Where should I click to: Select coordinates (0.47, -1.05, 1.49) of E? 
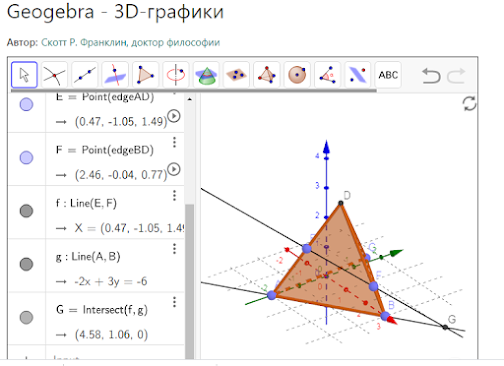121,122
